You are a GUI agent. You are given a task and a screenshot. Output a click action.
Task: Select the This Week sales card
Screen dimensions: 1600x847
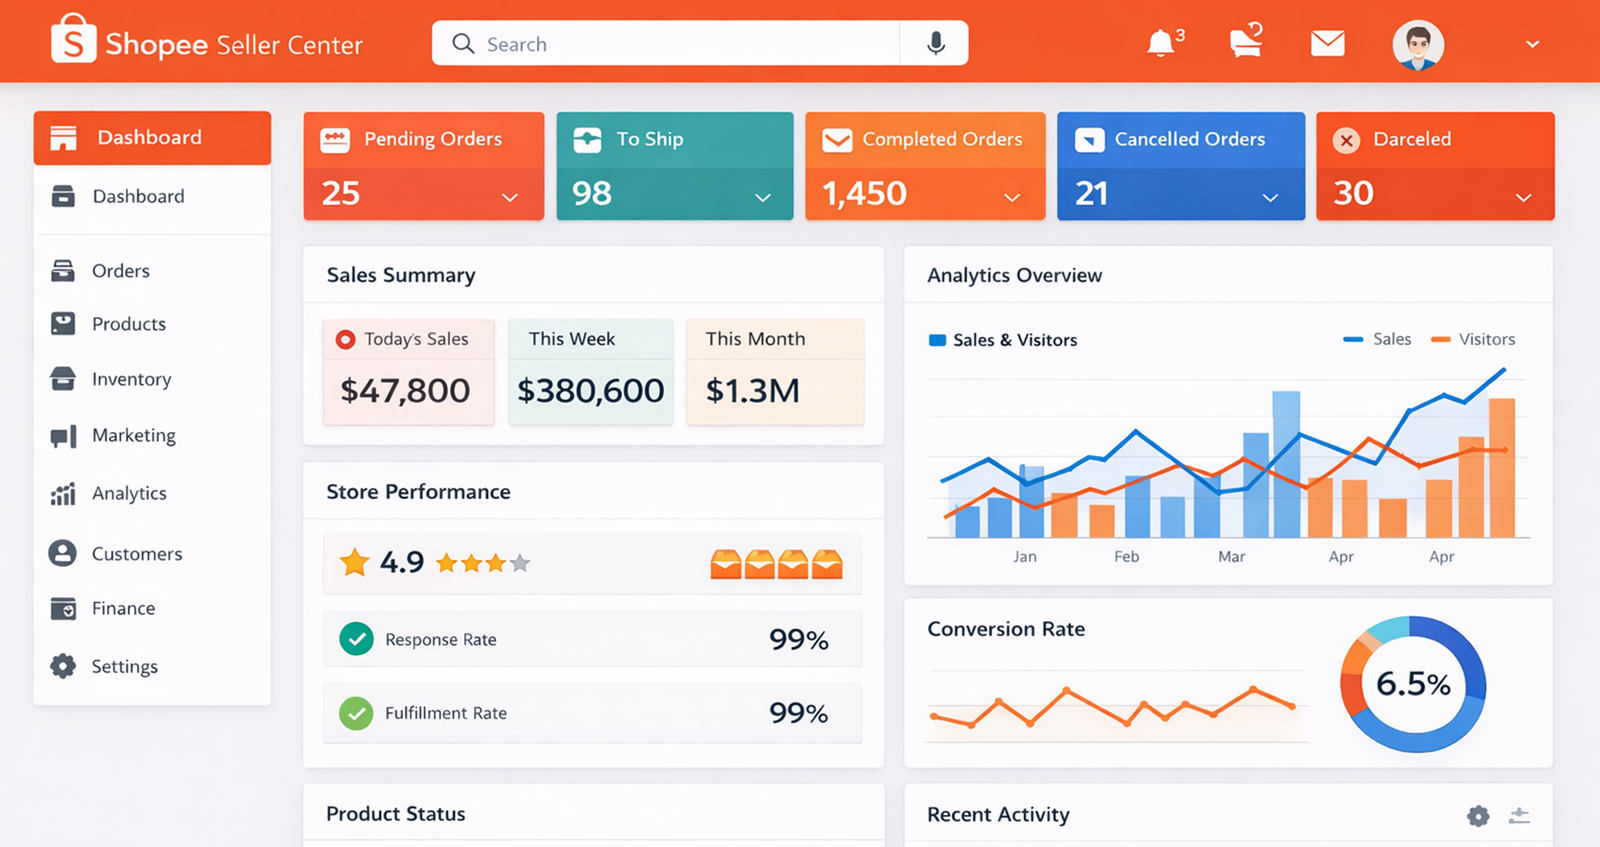590,372
